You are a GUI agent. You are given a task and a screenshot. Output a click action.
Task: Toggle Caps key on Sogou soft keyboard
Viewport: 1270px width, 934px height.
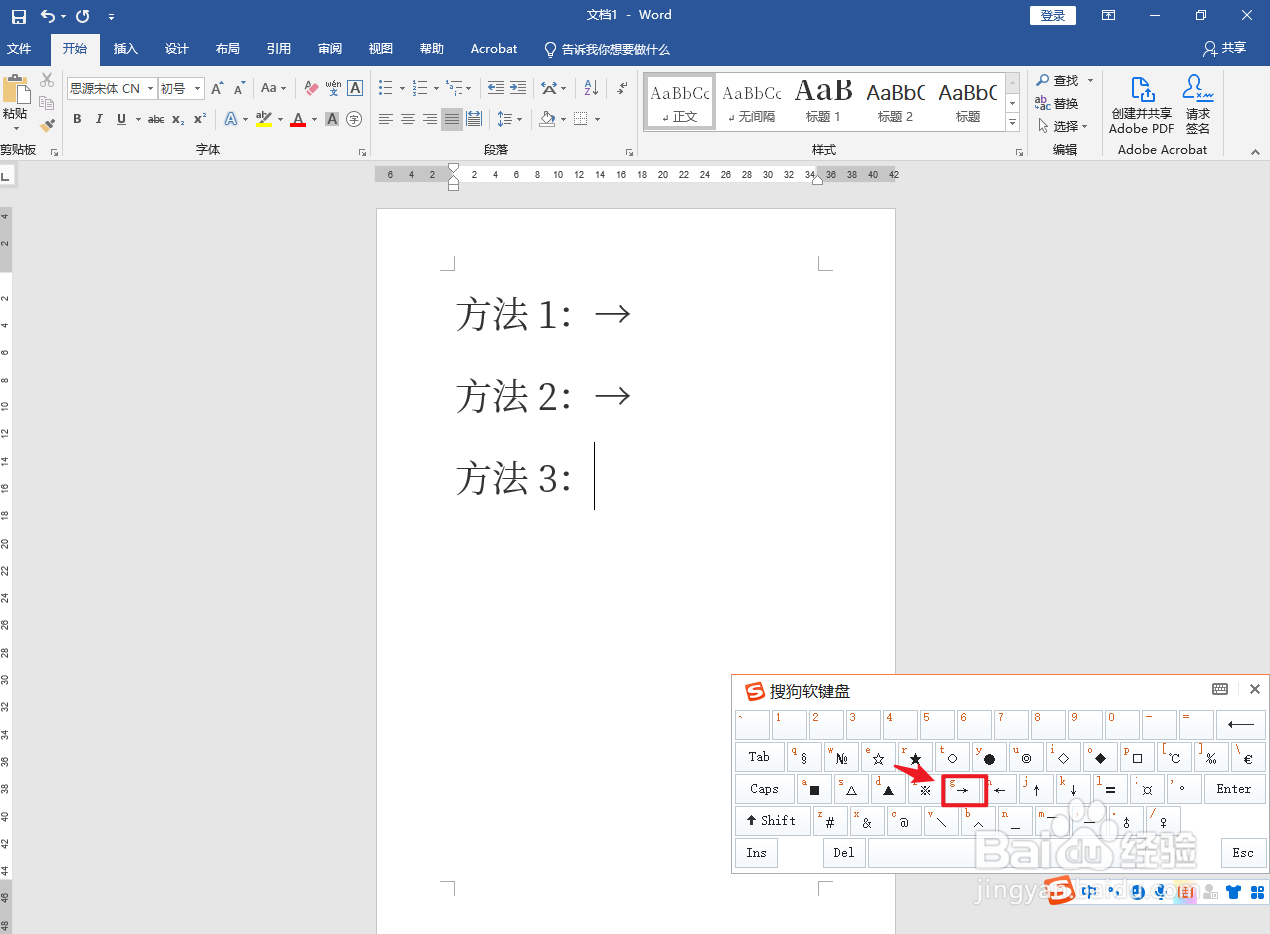(764, 789)
